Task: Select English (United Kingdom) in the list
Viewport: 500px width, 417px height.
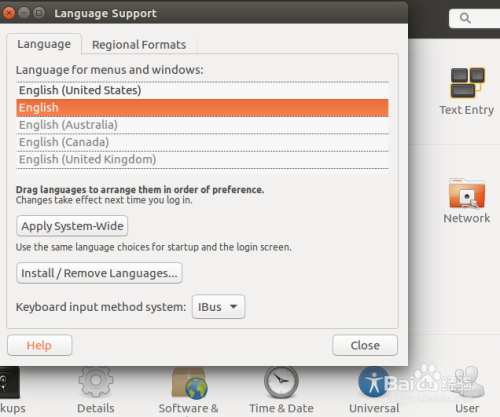Action: pos(202,160)
